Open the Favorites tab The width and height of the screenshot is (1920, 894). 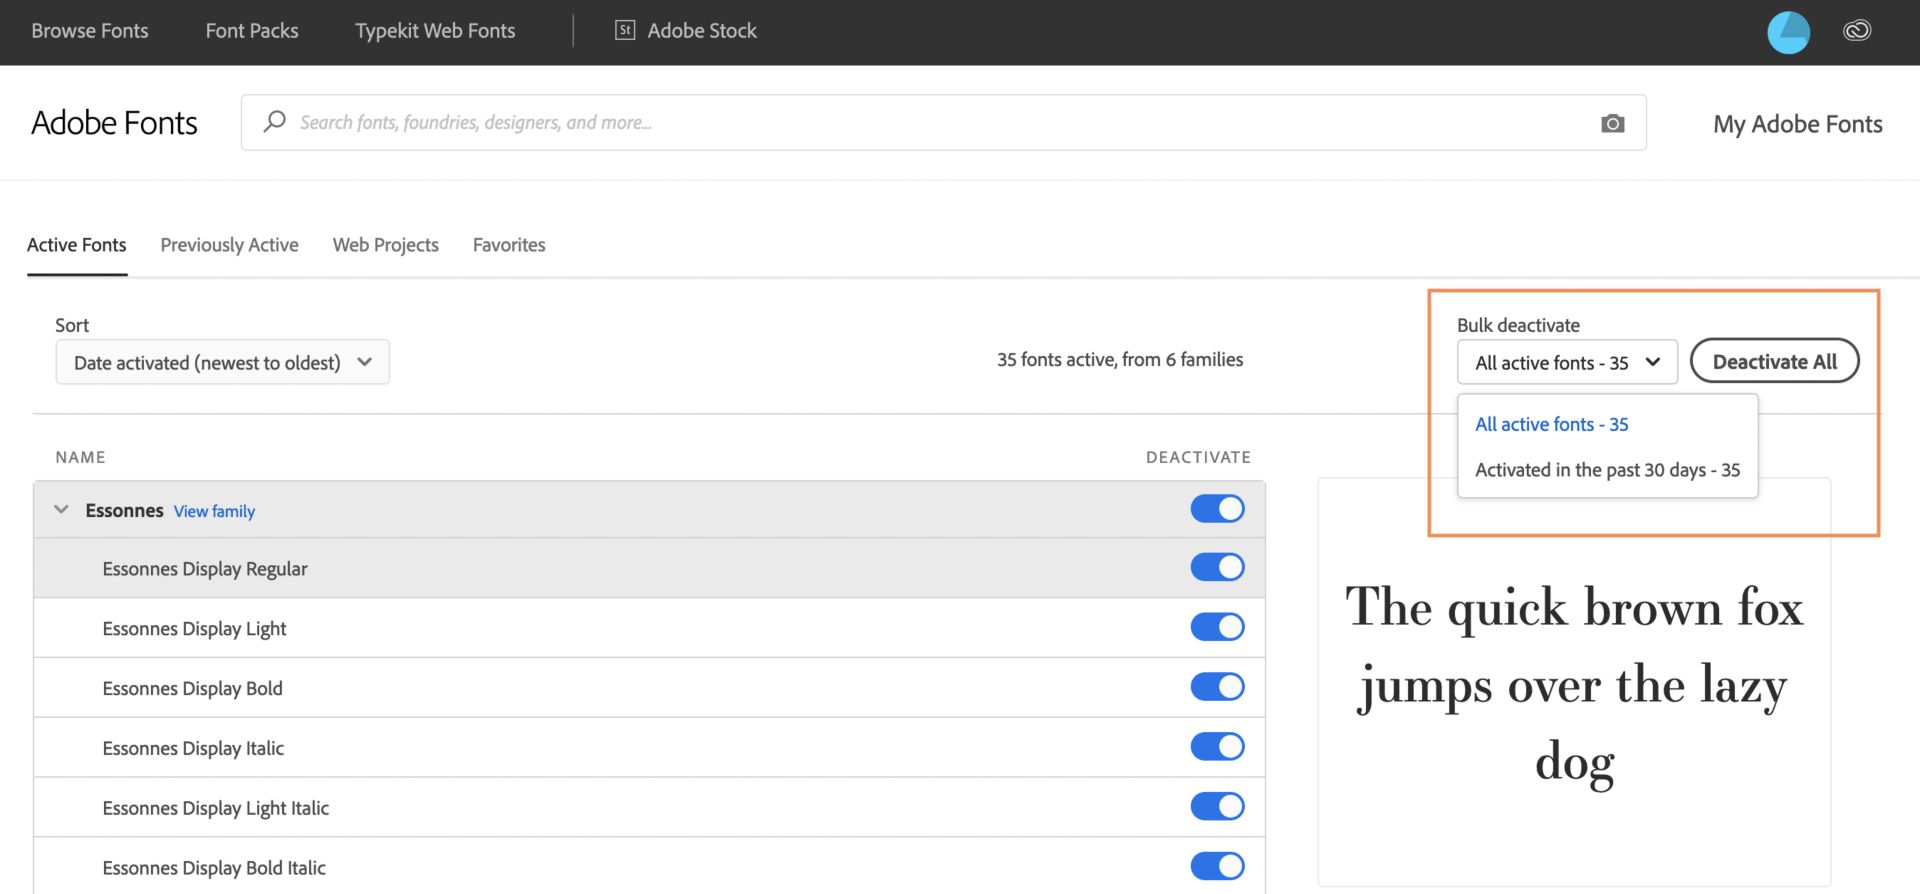tap(509, 245)
